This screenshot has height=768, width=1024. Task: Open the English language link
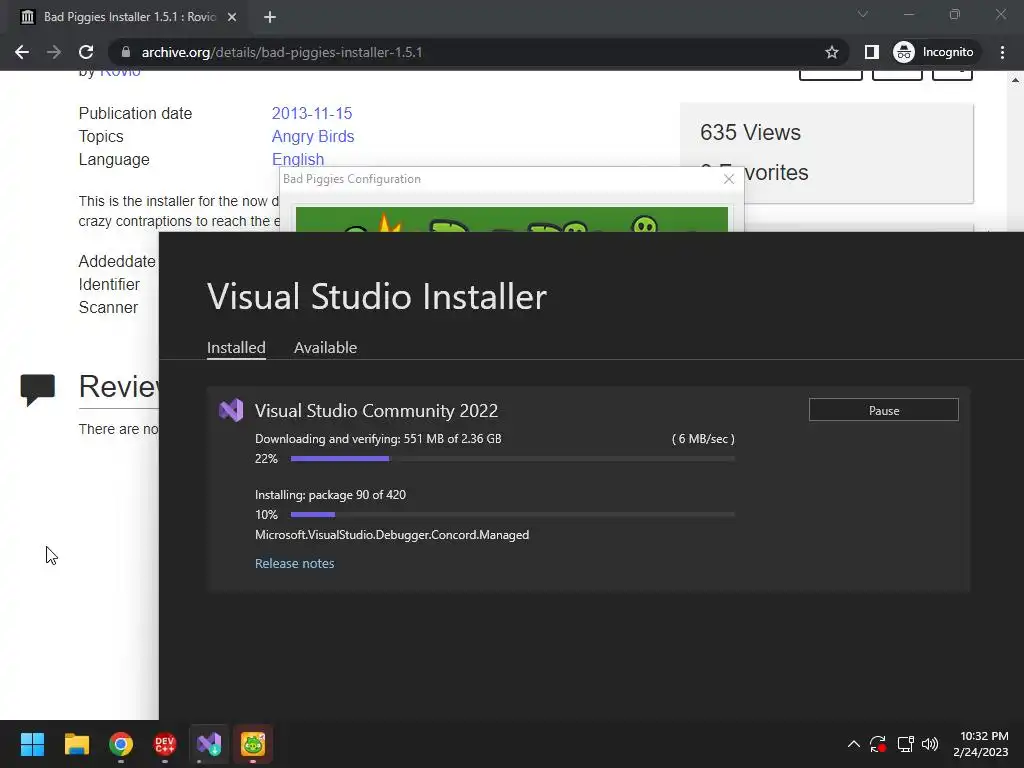click(x=298, y=159)
